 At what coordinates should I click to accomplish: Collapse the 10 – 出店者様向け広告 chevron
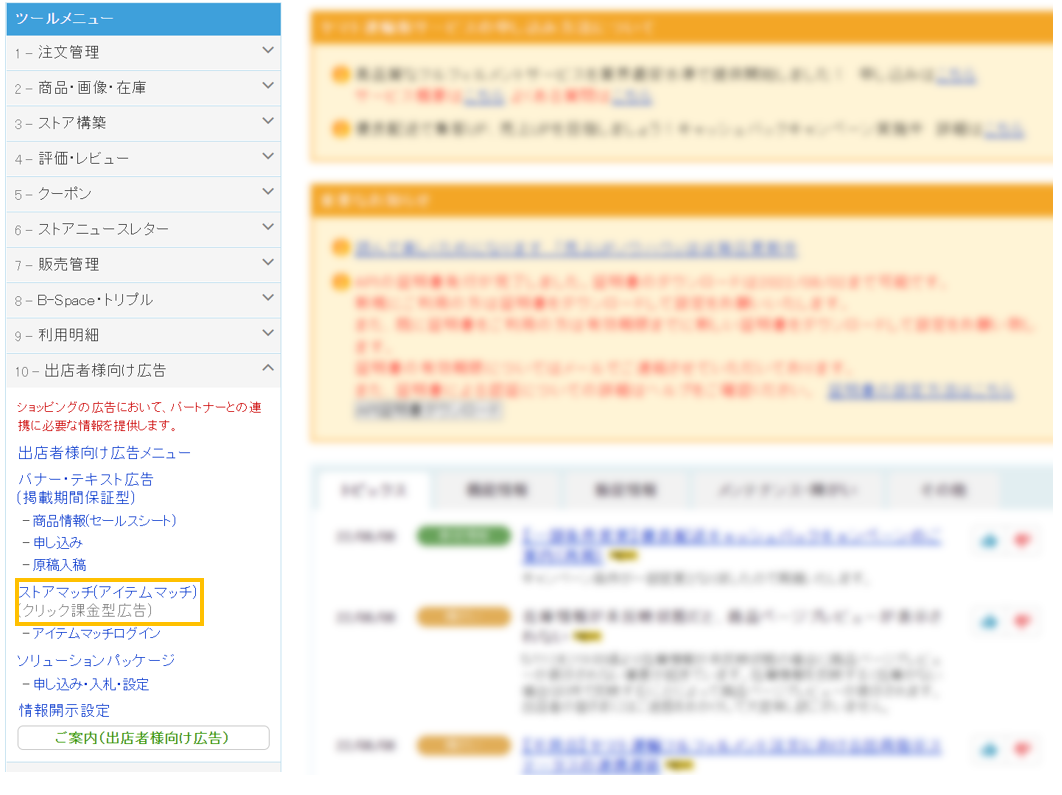point(268,368)
